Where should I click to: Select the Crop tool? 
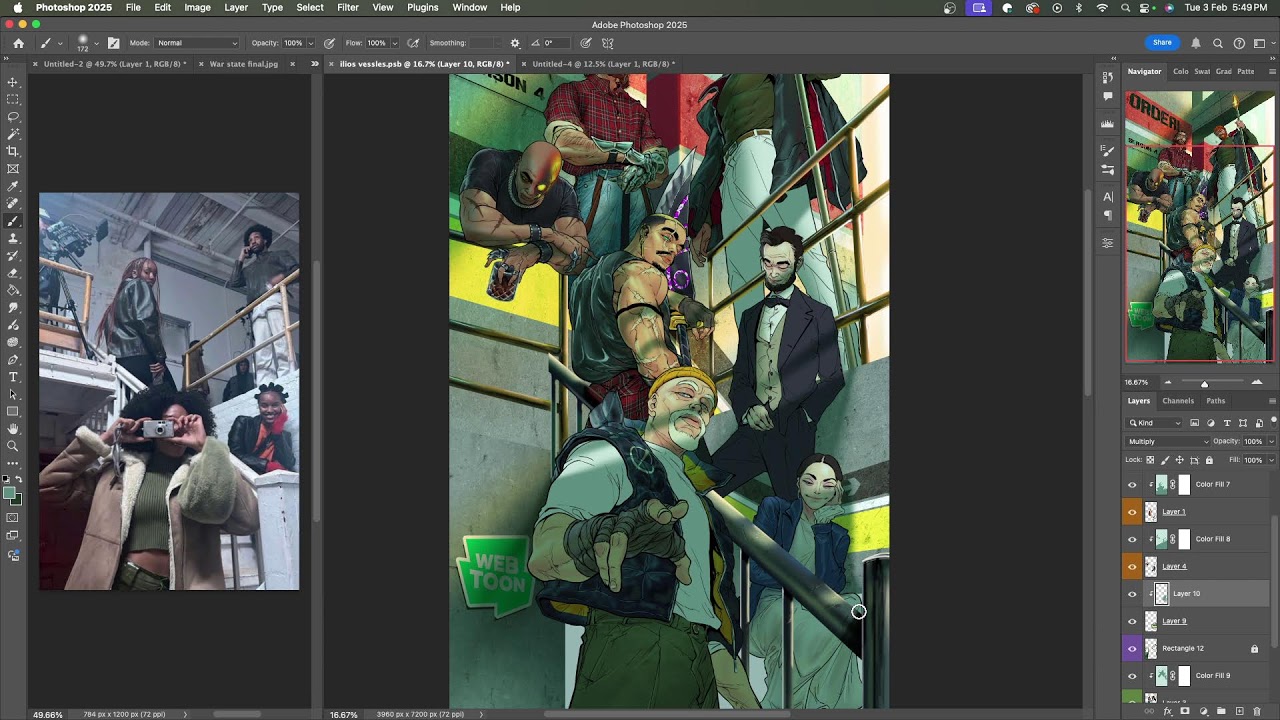point(13,151)
